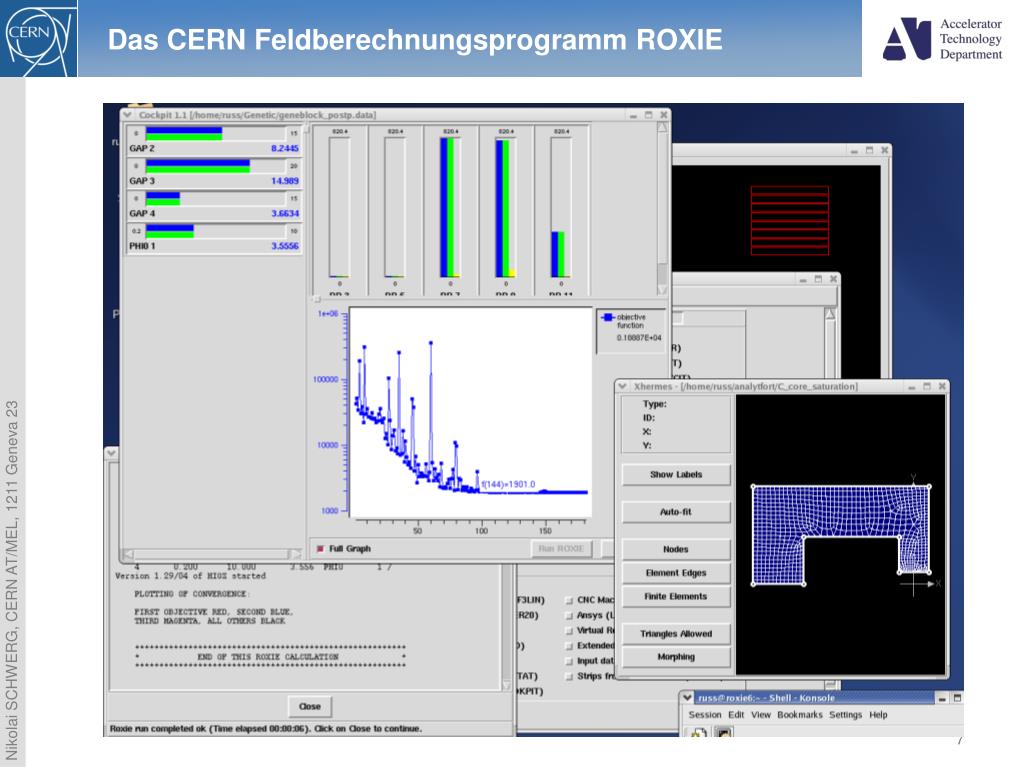This screenshot has width=1023, height=767.
Task: Open the Help menu in Konsole
Action: tap(878, 715)
